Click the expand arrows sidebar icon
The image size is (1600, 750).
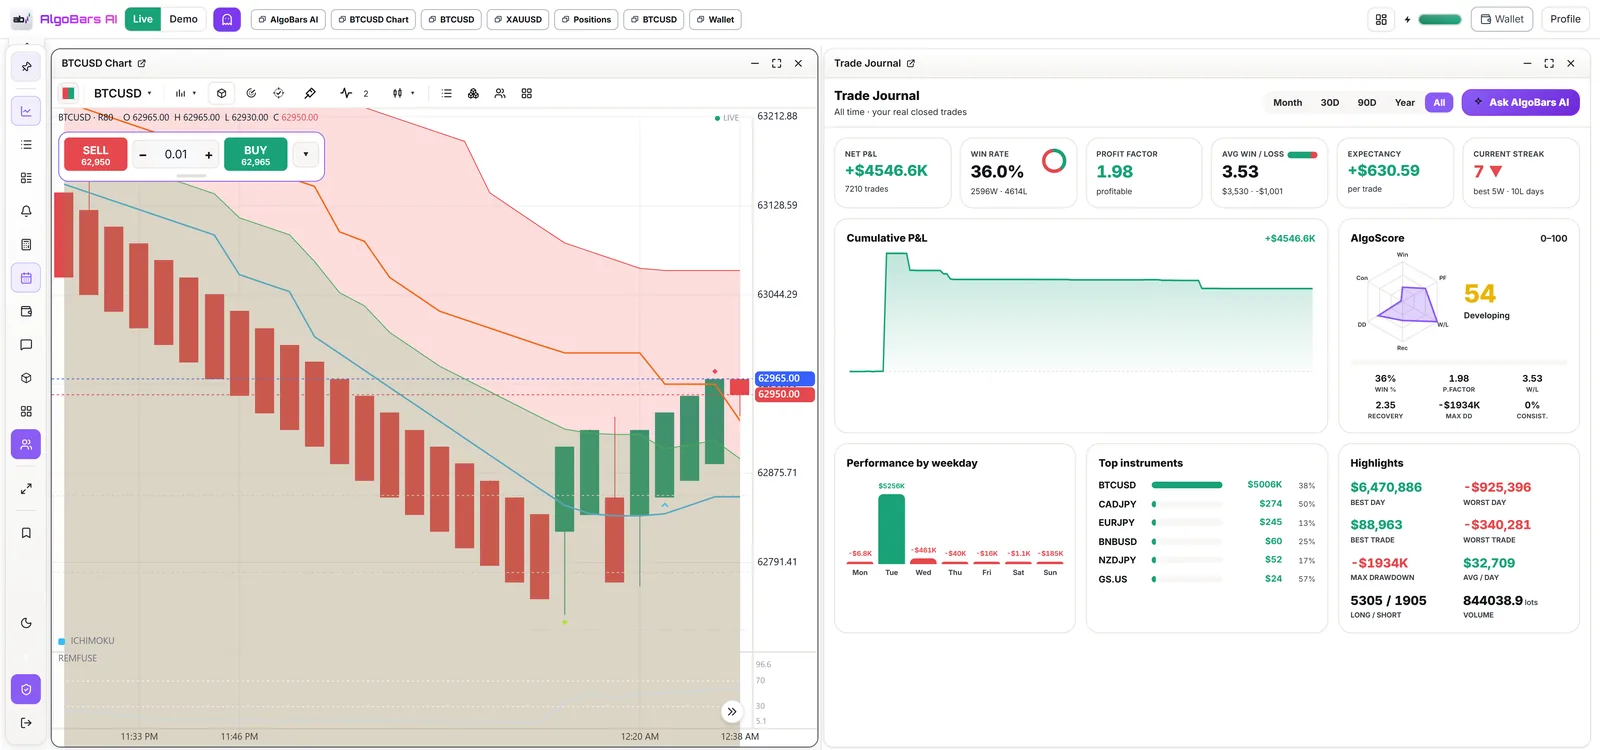pos(26,488)
